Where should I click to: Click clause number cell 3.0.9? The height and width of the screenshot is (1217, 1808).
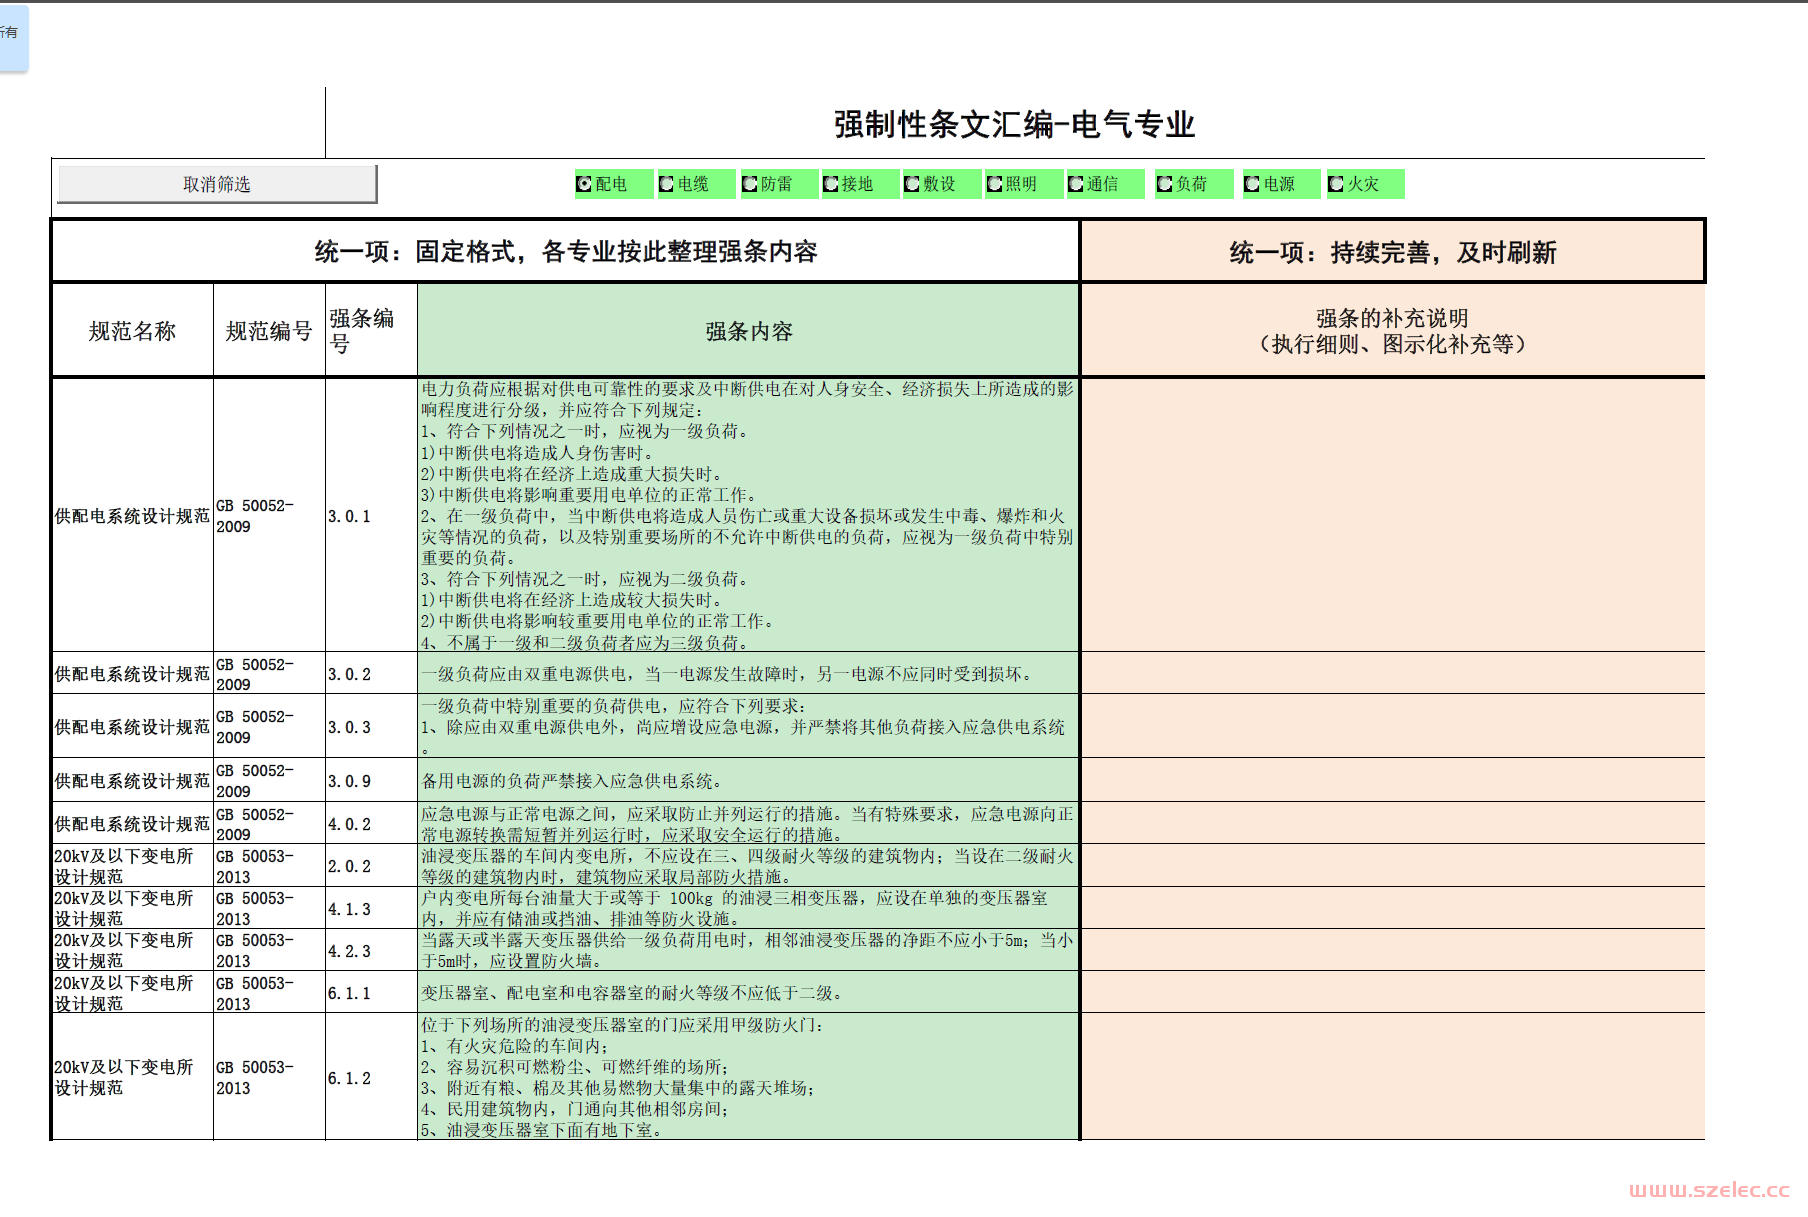point(371,780)
